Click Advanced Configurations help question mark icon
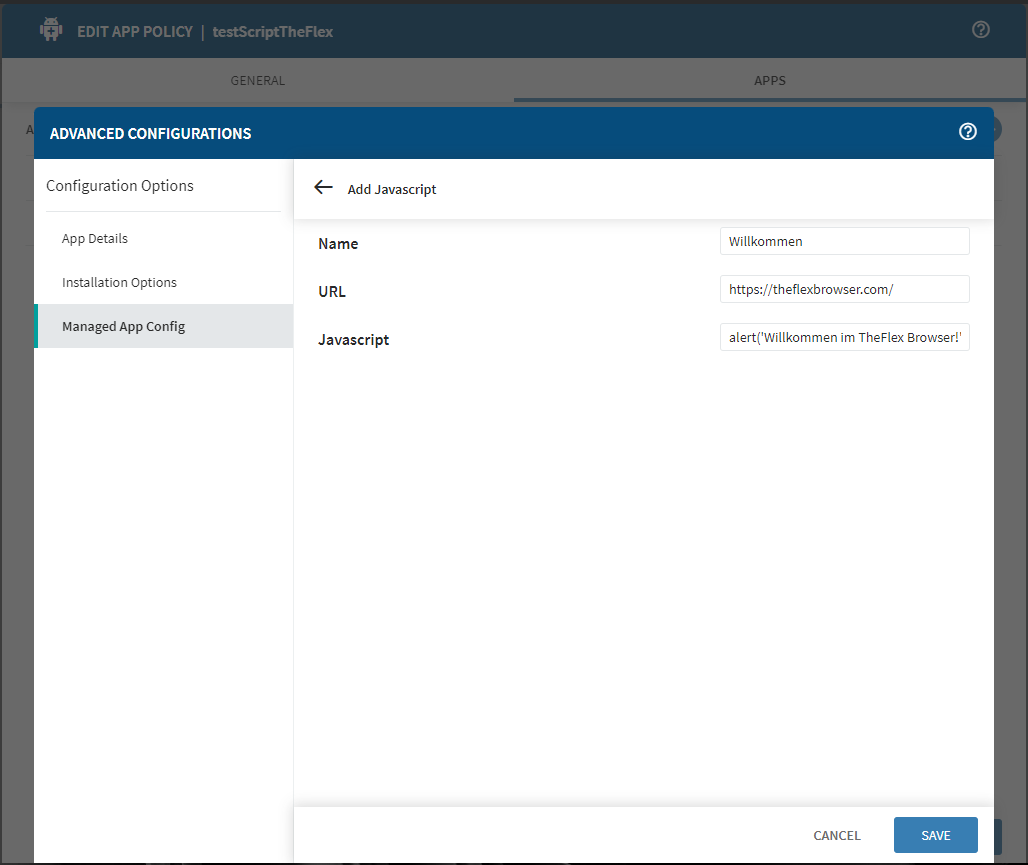This screenshot has height=865, width=1028. 967,132
